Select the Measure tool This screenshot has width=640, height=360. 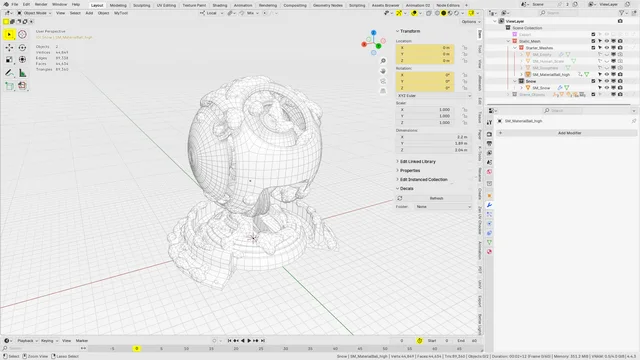coord(22,73)
